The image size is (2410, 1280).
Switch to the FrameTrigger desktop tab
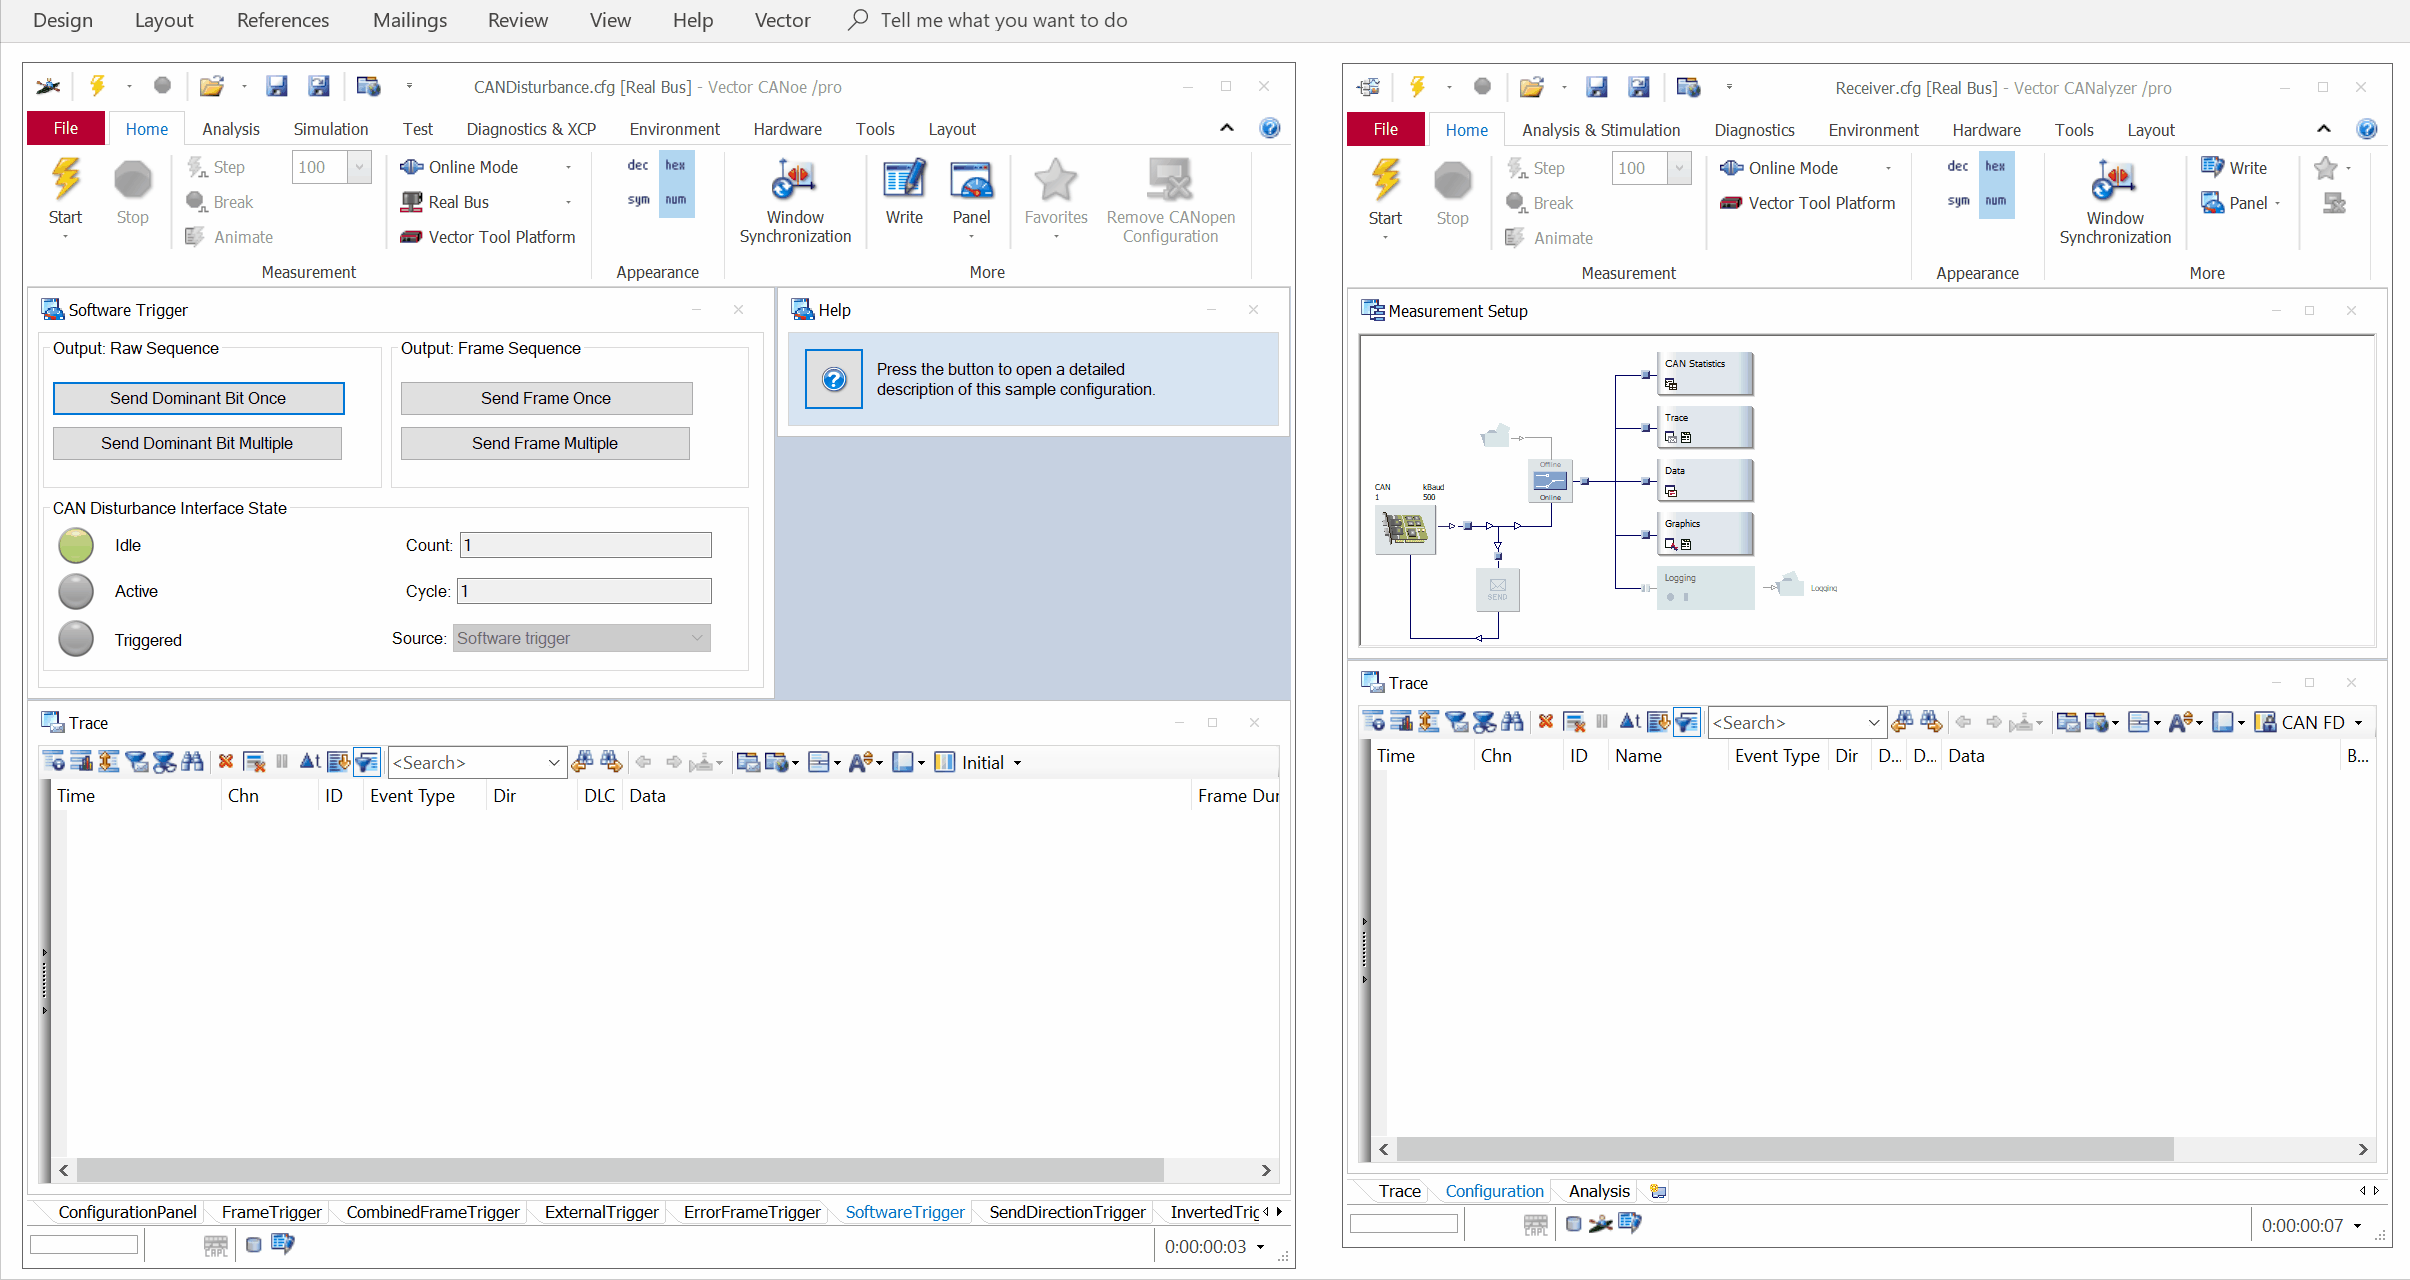271,1212
